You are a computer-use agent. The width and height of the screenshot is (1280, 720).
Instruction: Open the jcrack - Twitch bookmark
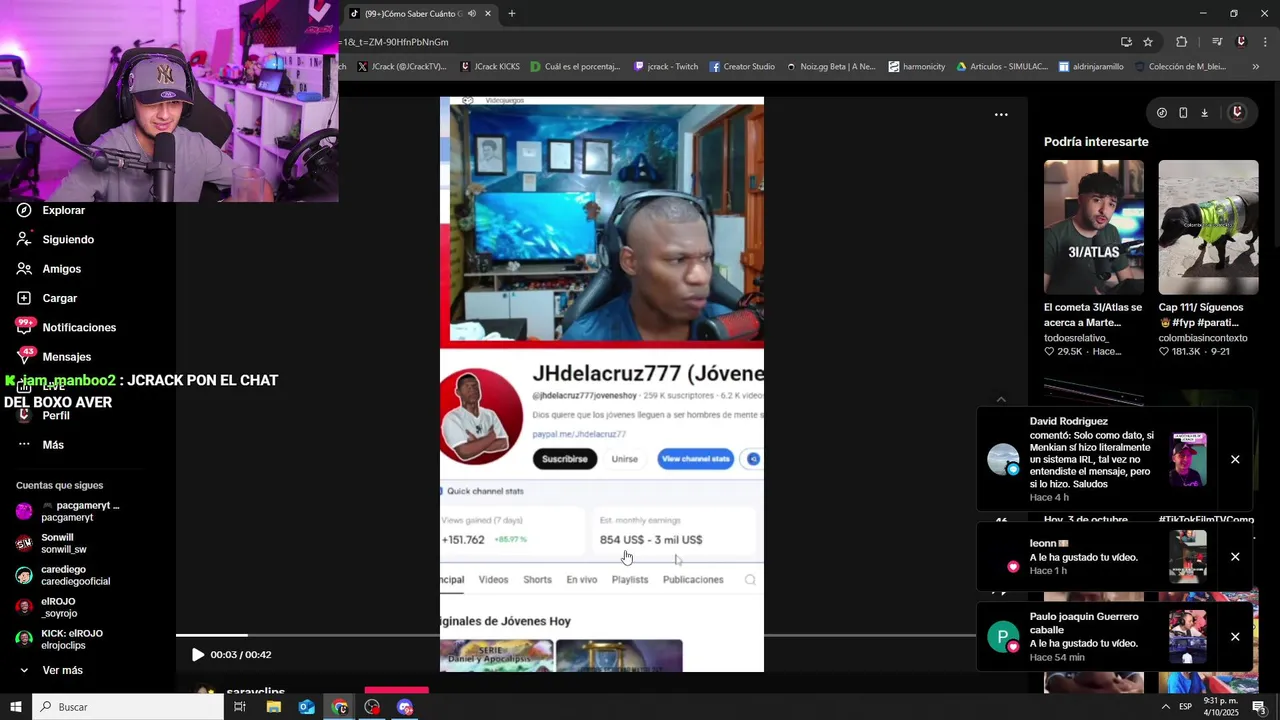666,67
